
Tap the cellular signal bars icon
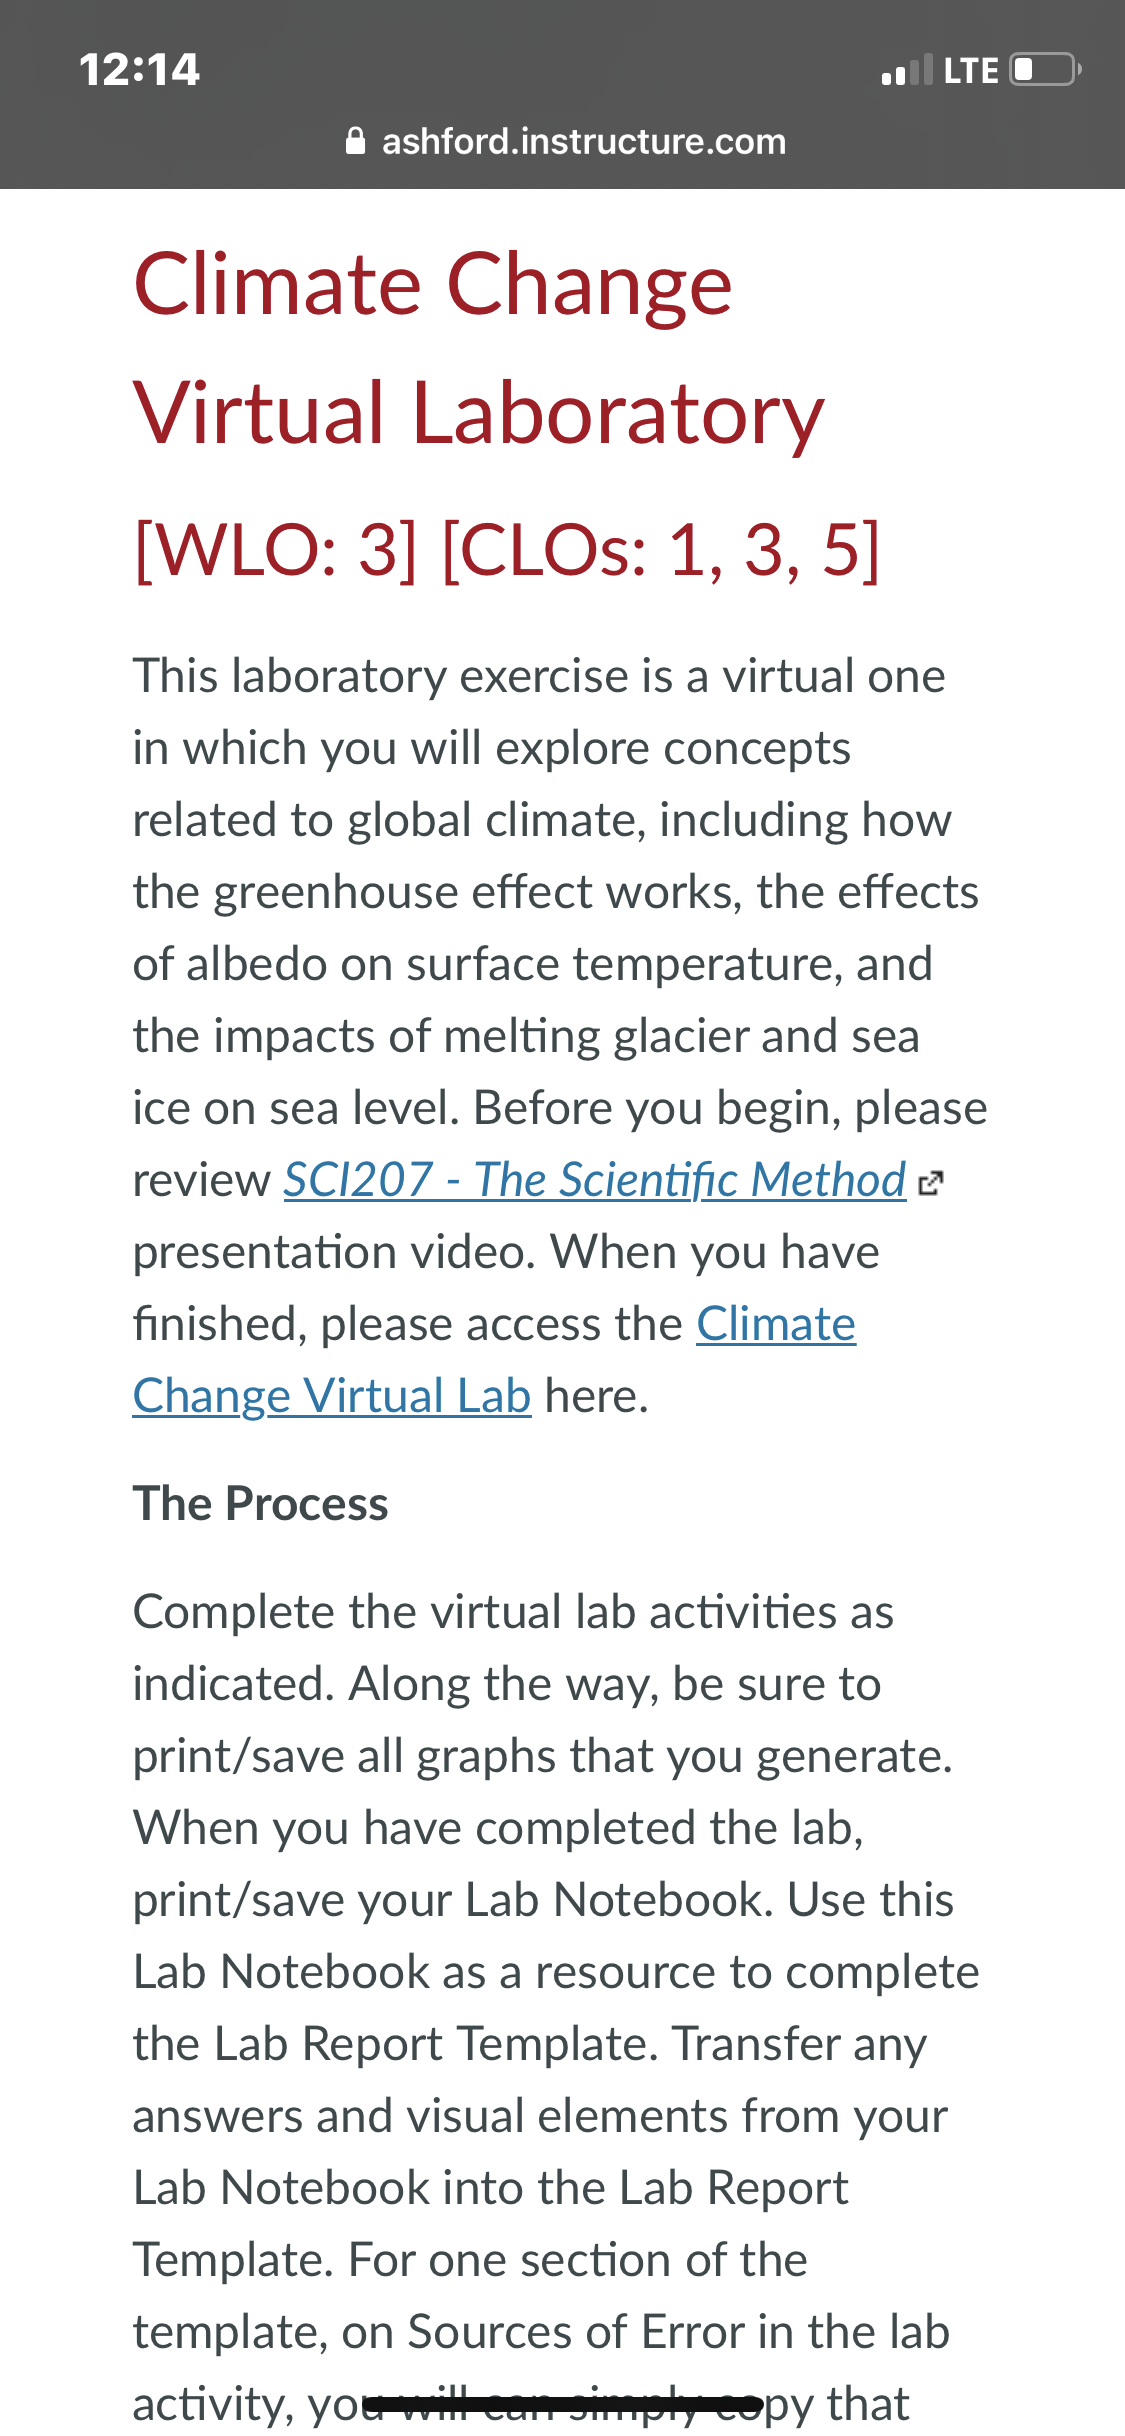pyautogui.click(x=907, y=70)
